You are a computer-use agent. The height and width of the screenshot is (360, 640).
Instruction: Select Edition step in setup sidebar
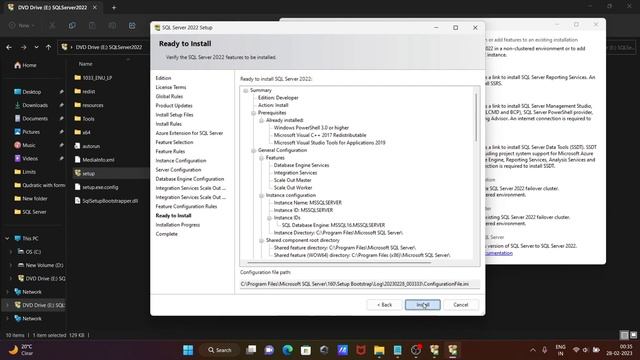[163, 78]
